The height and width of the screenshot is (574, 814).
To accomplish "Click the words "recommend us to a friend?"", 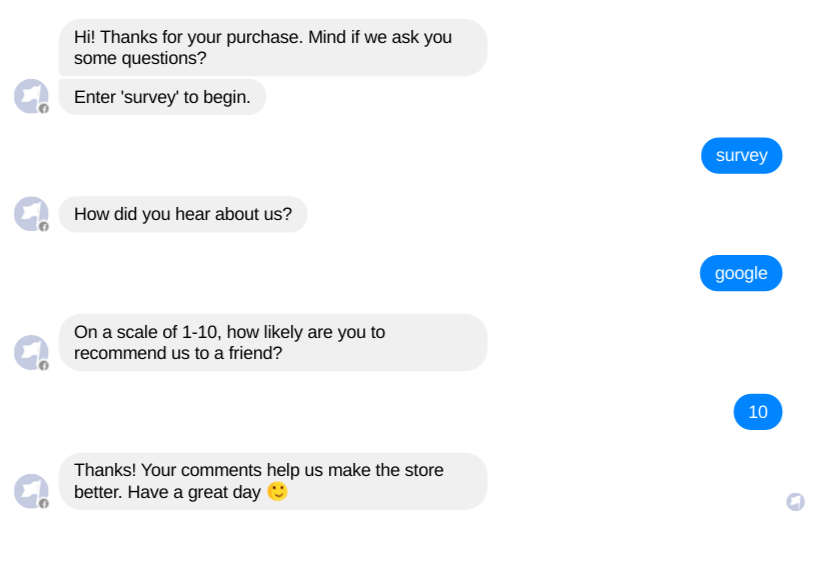I will tap(178, 353).
